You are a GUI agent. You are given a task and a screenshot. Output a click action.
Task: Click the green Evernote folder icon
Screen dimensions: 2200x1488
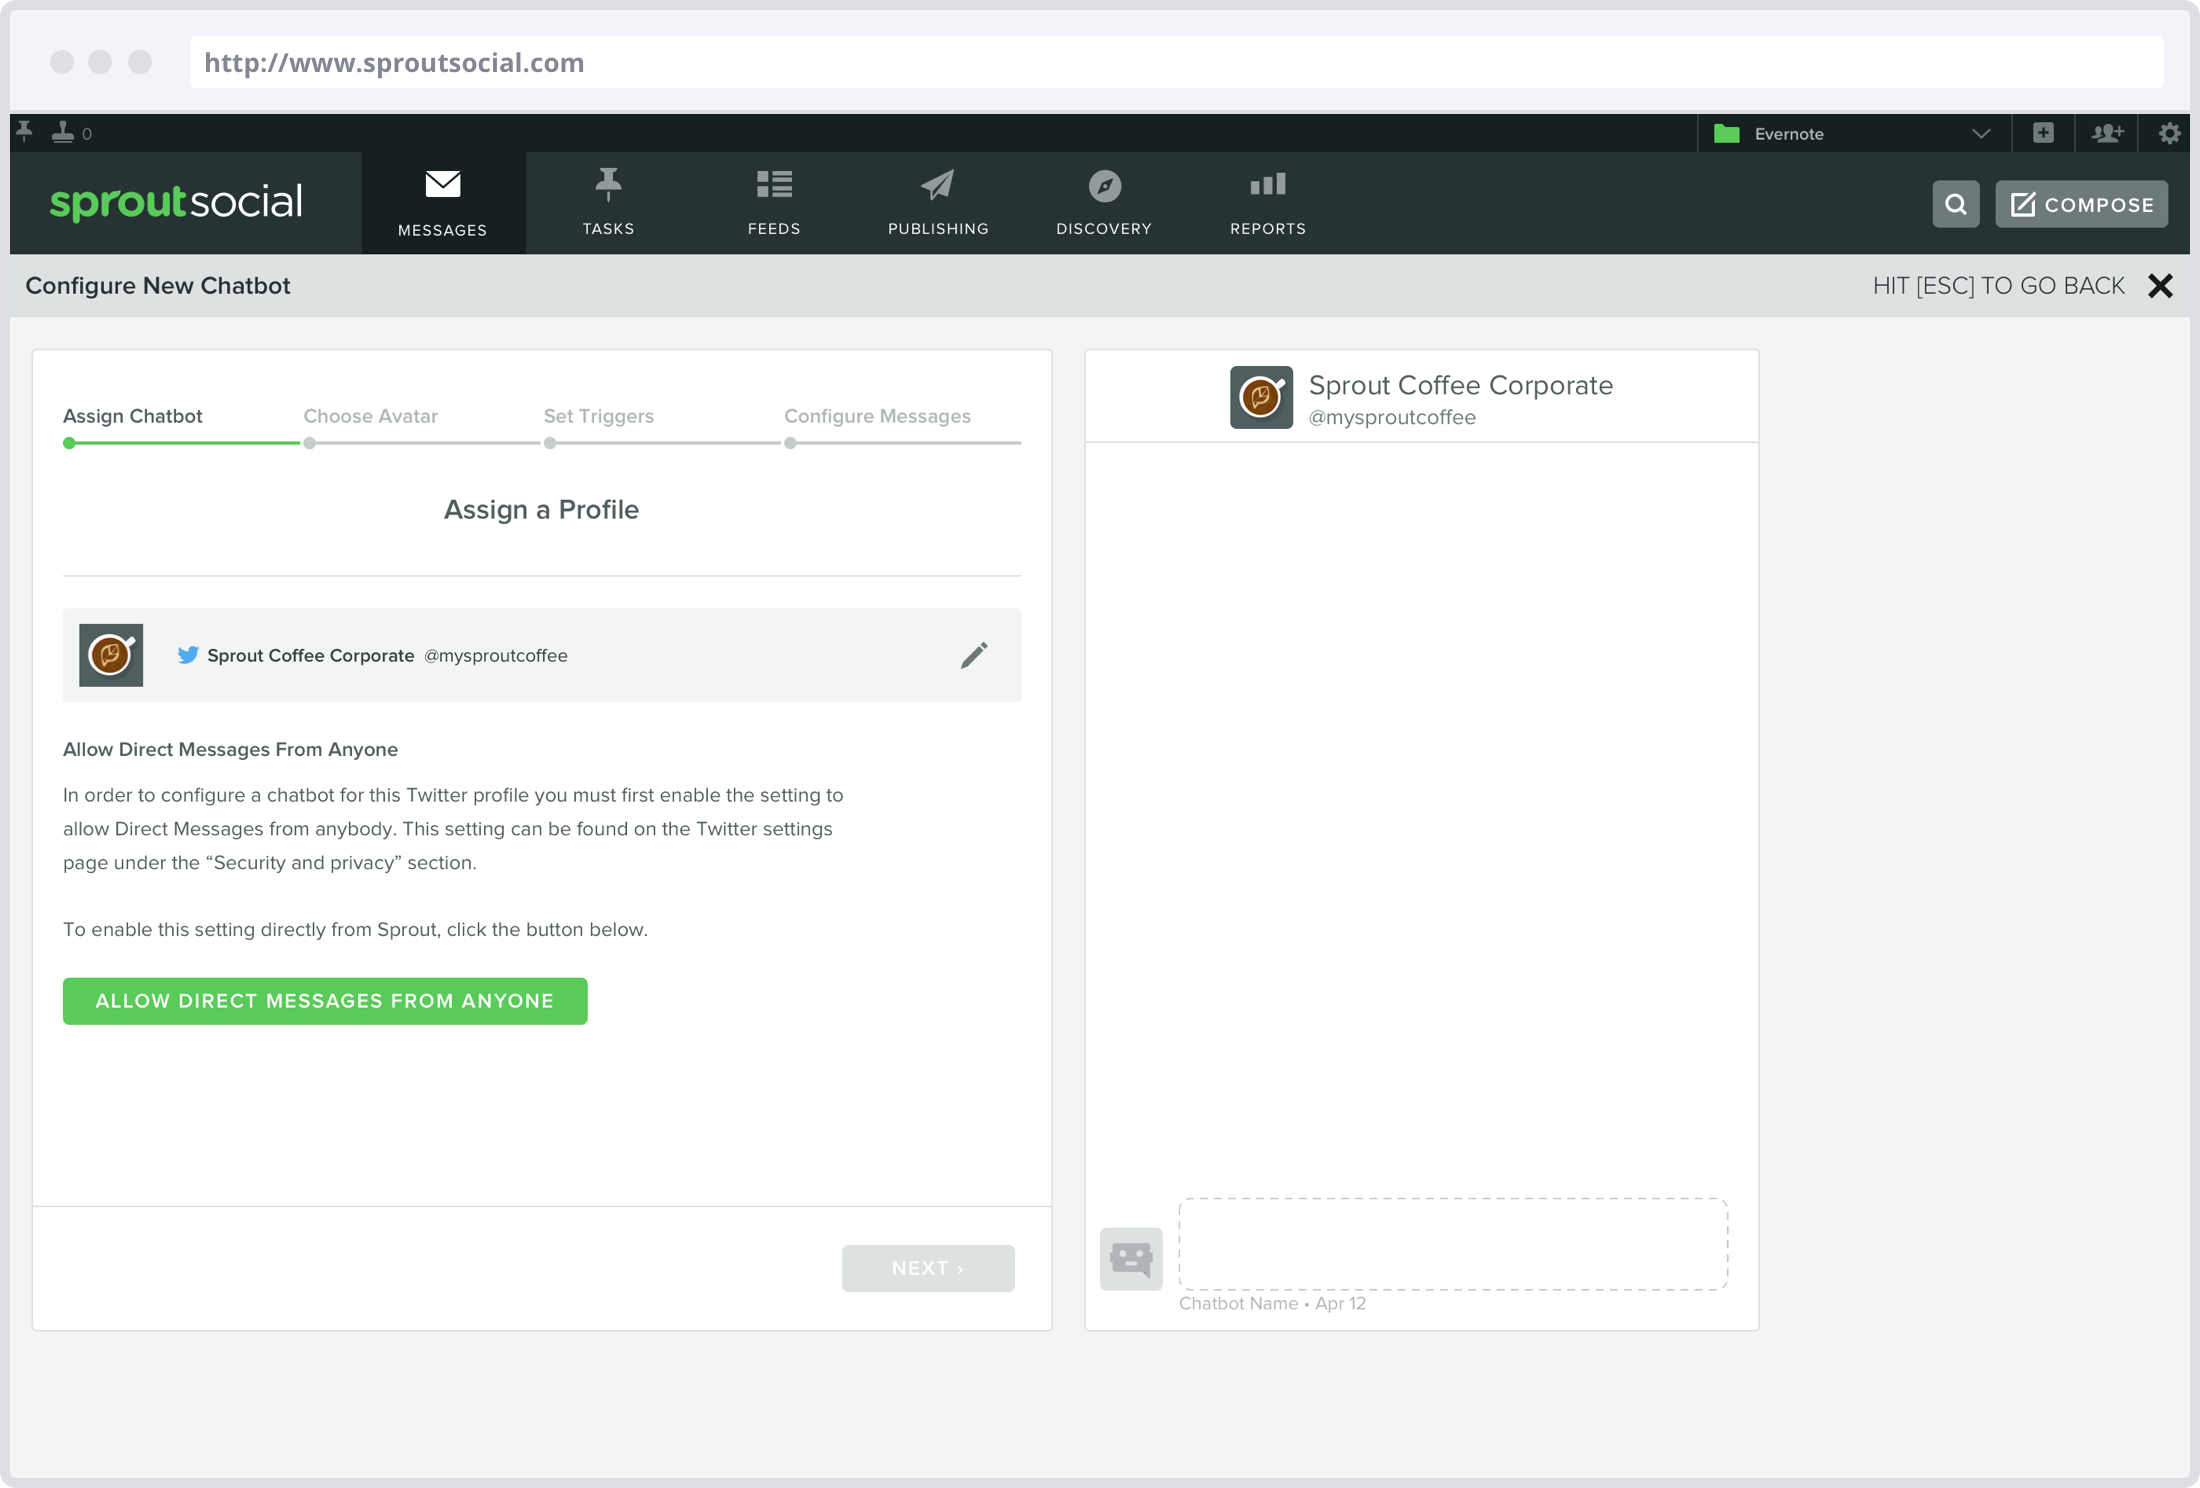(1727, 133)
